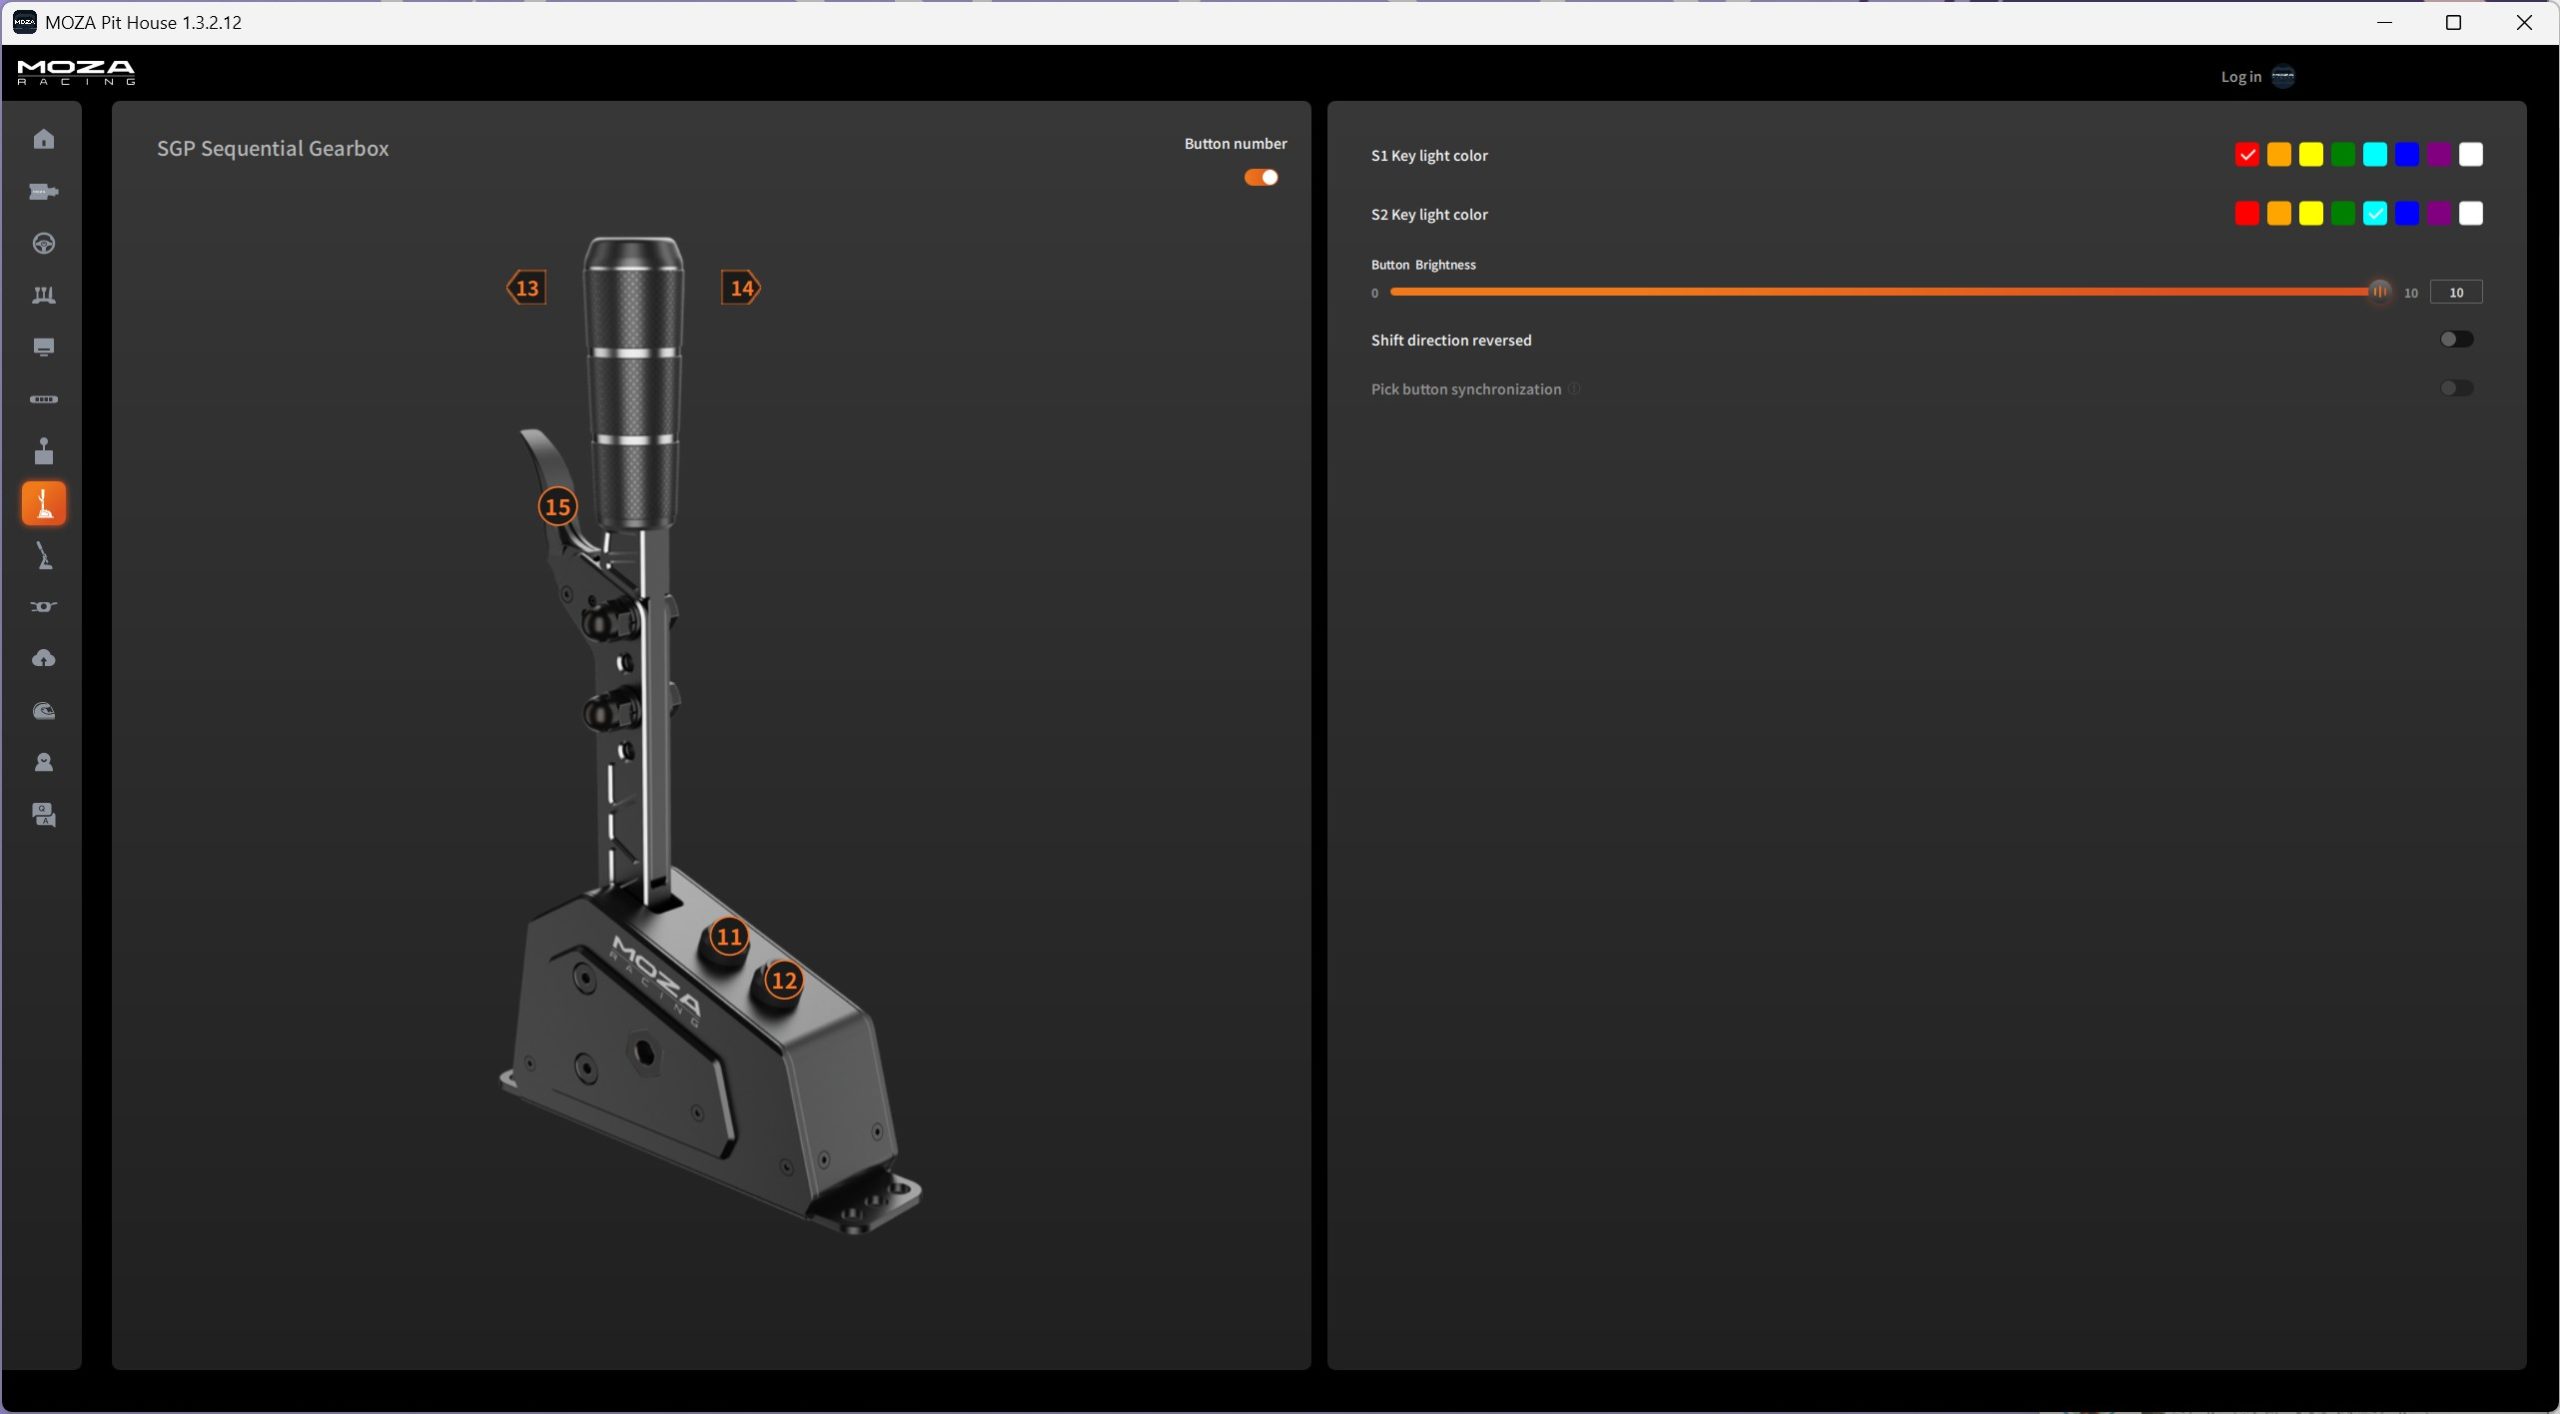Open the Home page in sidebar
This screenshot has height=1414, width=2560.
(44, 139)
